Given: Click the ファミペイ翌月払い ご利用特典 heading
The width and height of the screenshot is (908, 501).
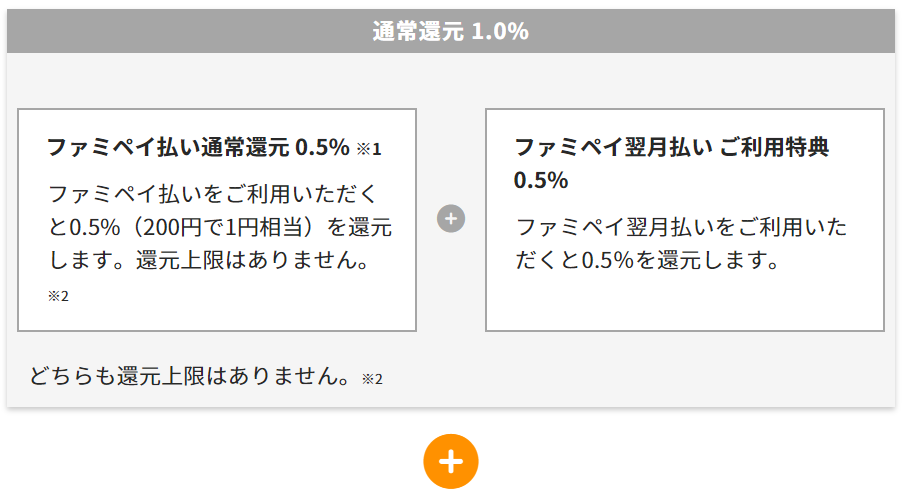Looking at the screenshot, I should tap(672, 147).
